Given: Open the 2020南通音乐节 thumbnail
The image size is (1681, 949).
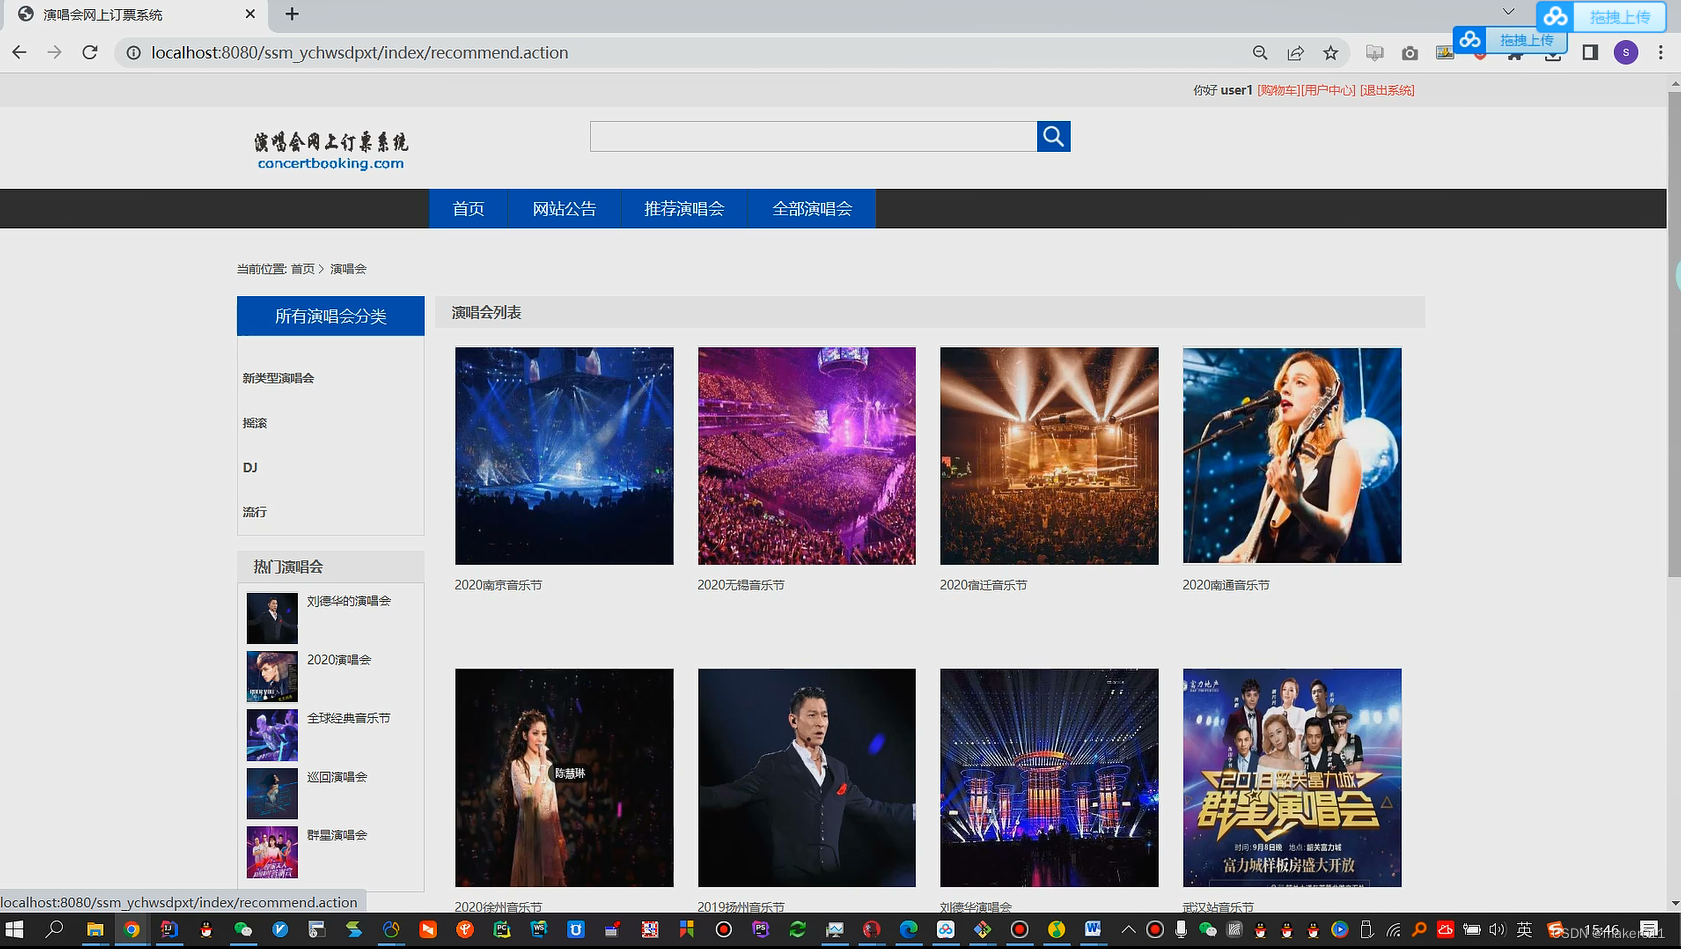Looking at the screenshot, I should (1292, 456).
